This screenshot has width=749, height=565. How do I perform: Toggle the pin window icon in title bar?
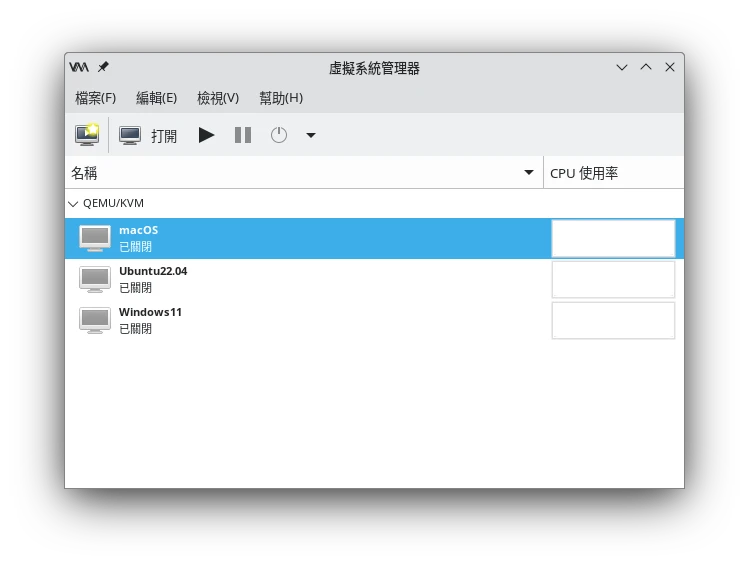click(103, 67)
